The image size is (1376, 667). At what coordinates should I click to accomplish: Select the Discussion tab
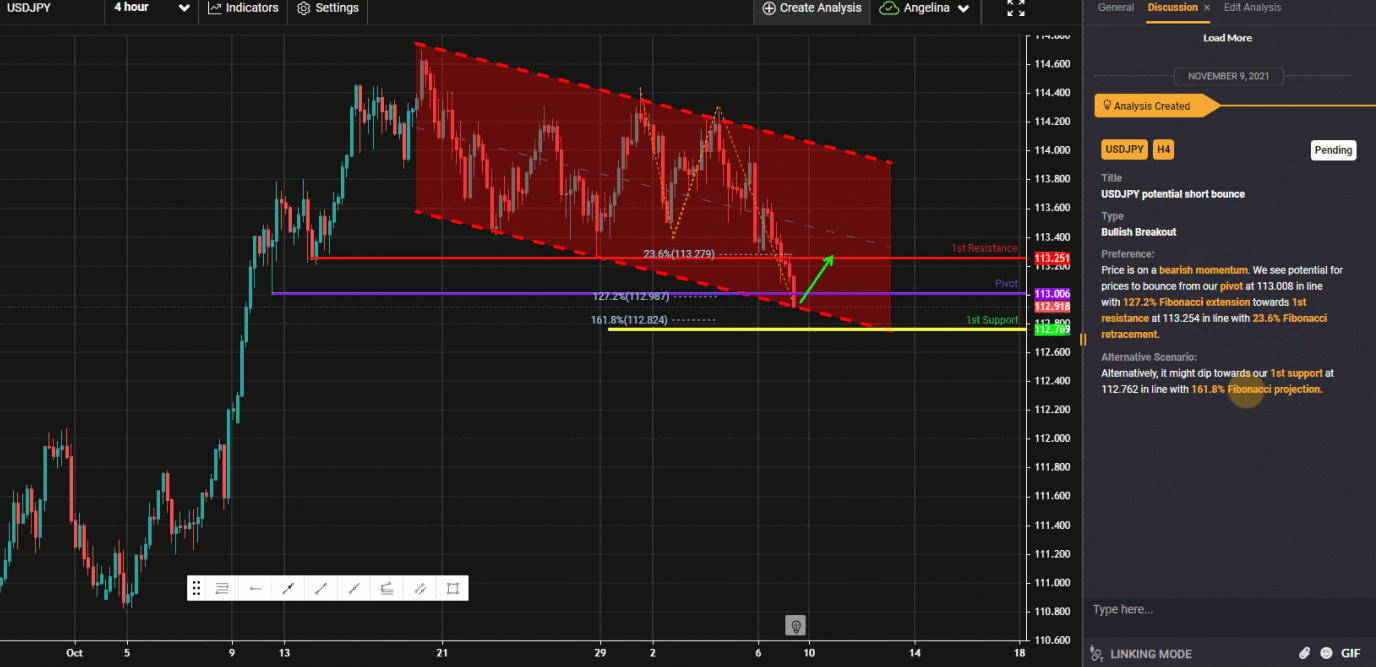point(1172,7)
